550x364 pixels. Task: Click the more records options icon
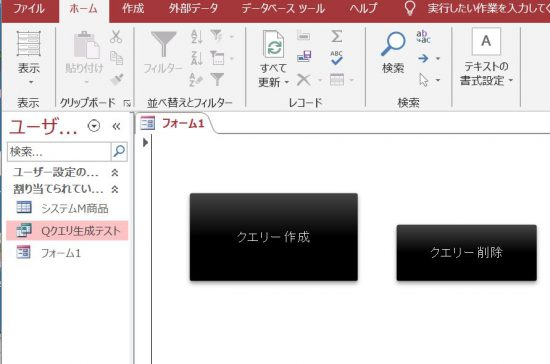337,80
